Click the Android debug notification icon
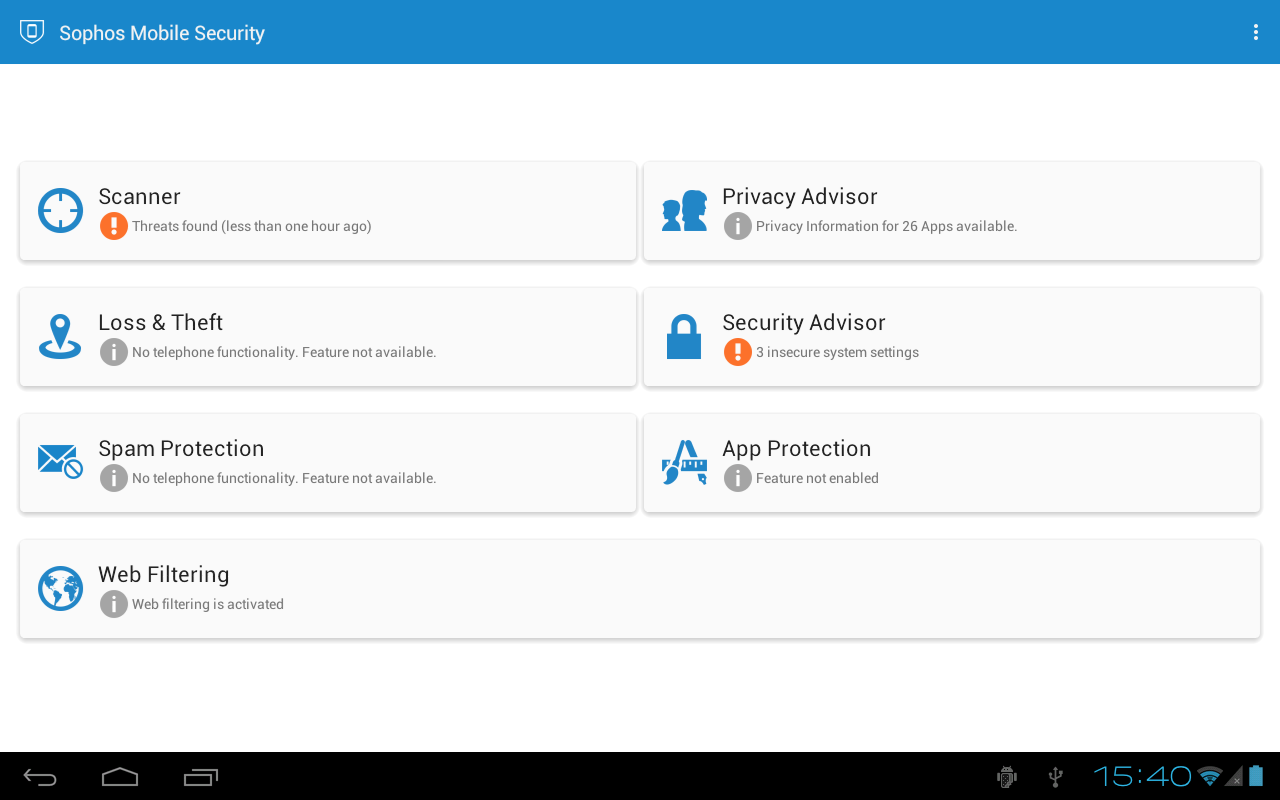The image size is (1280, 800). click(x=1007, y=776)
